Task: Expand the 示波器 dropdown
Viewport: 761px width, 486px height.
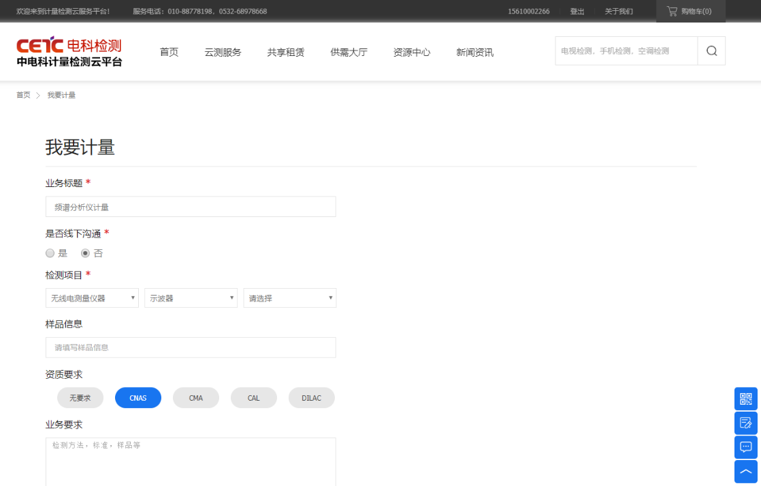Action: [191, 298]
